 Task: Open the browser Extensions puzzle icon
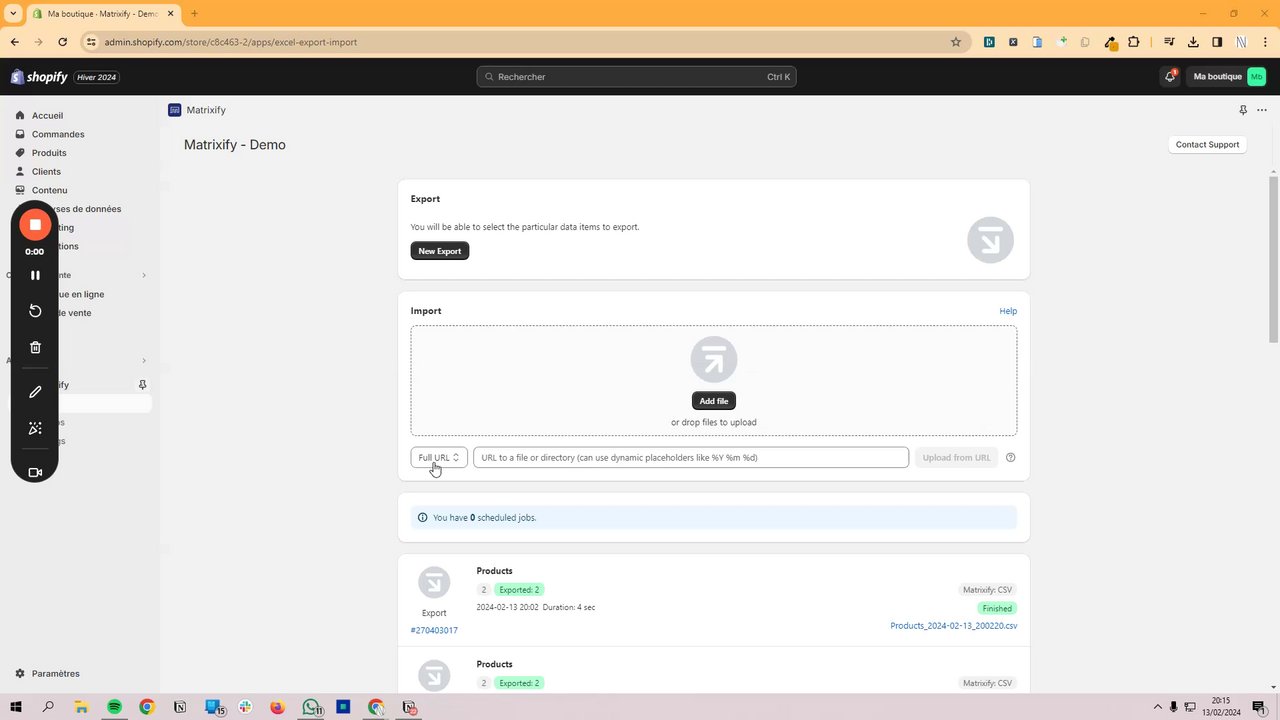(x=1133, y=42)
